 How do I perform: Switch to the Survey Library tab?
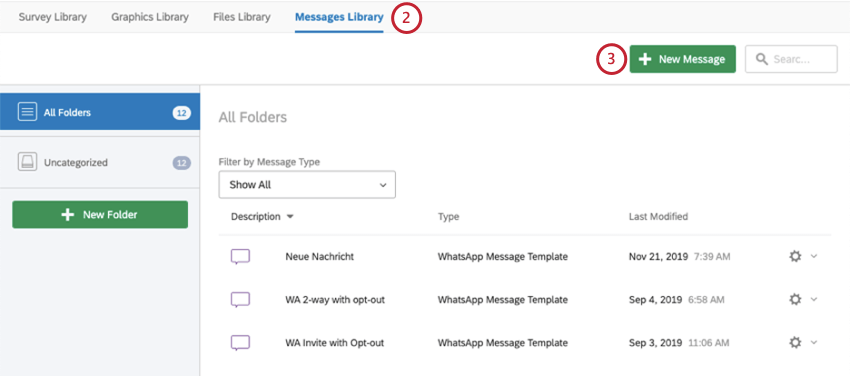[x=53, y=17]
